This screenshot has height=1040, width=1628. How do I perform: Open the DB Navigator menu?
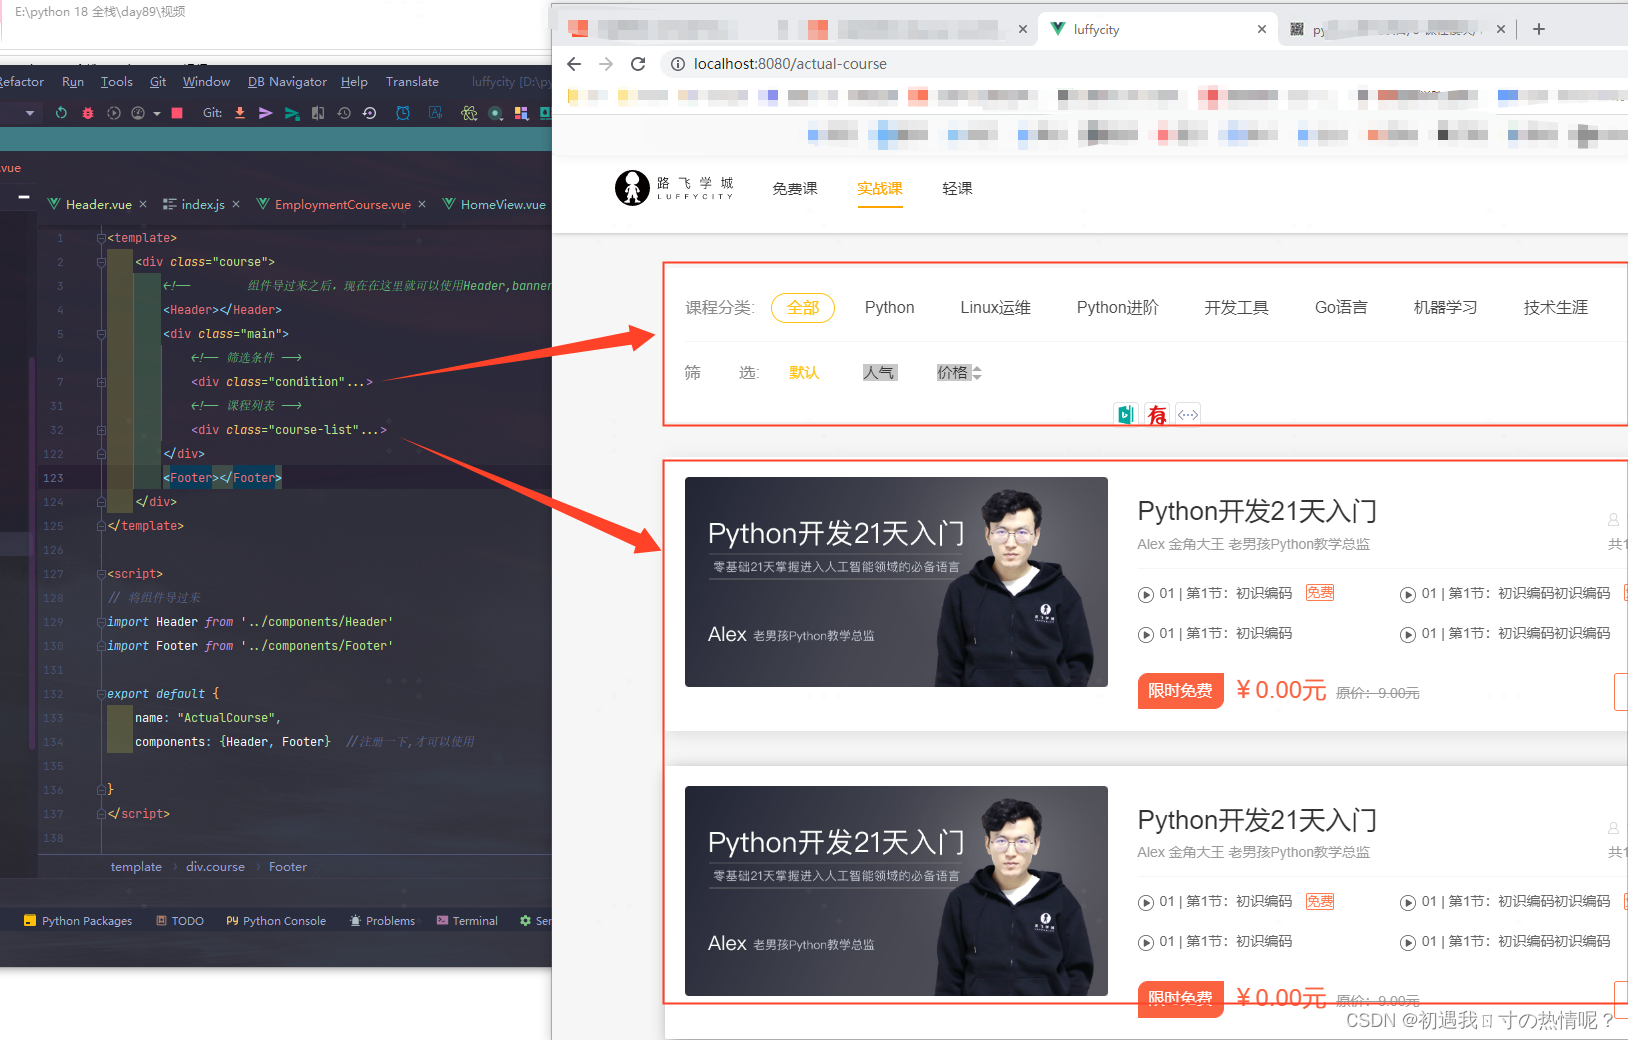pos(287,82)
